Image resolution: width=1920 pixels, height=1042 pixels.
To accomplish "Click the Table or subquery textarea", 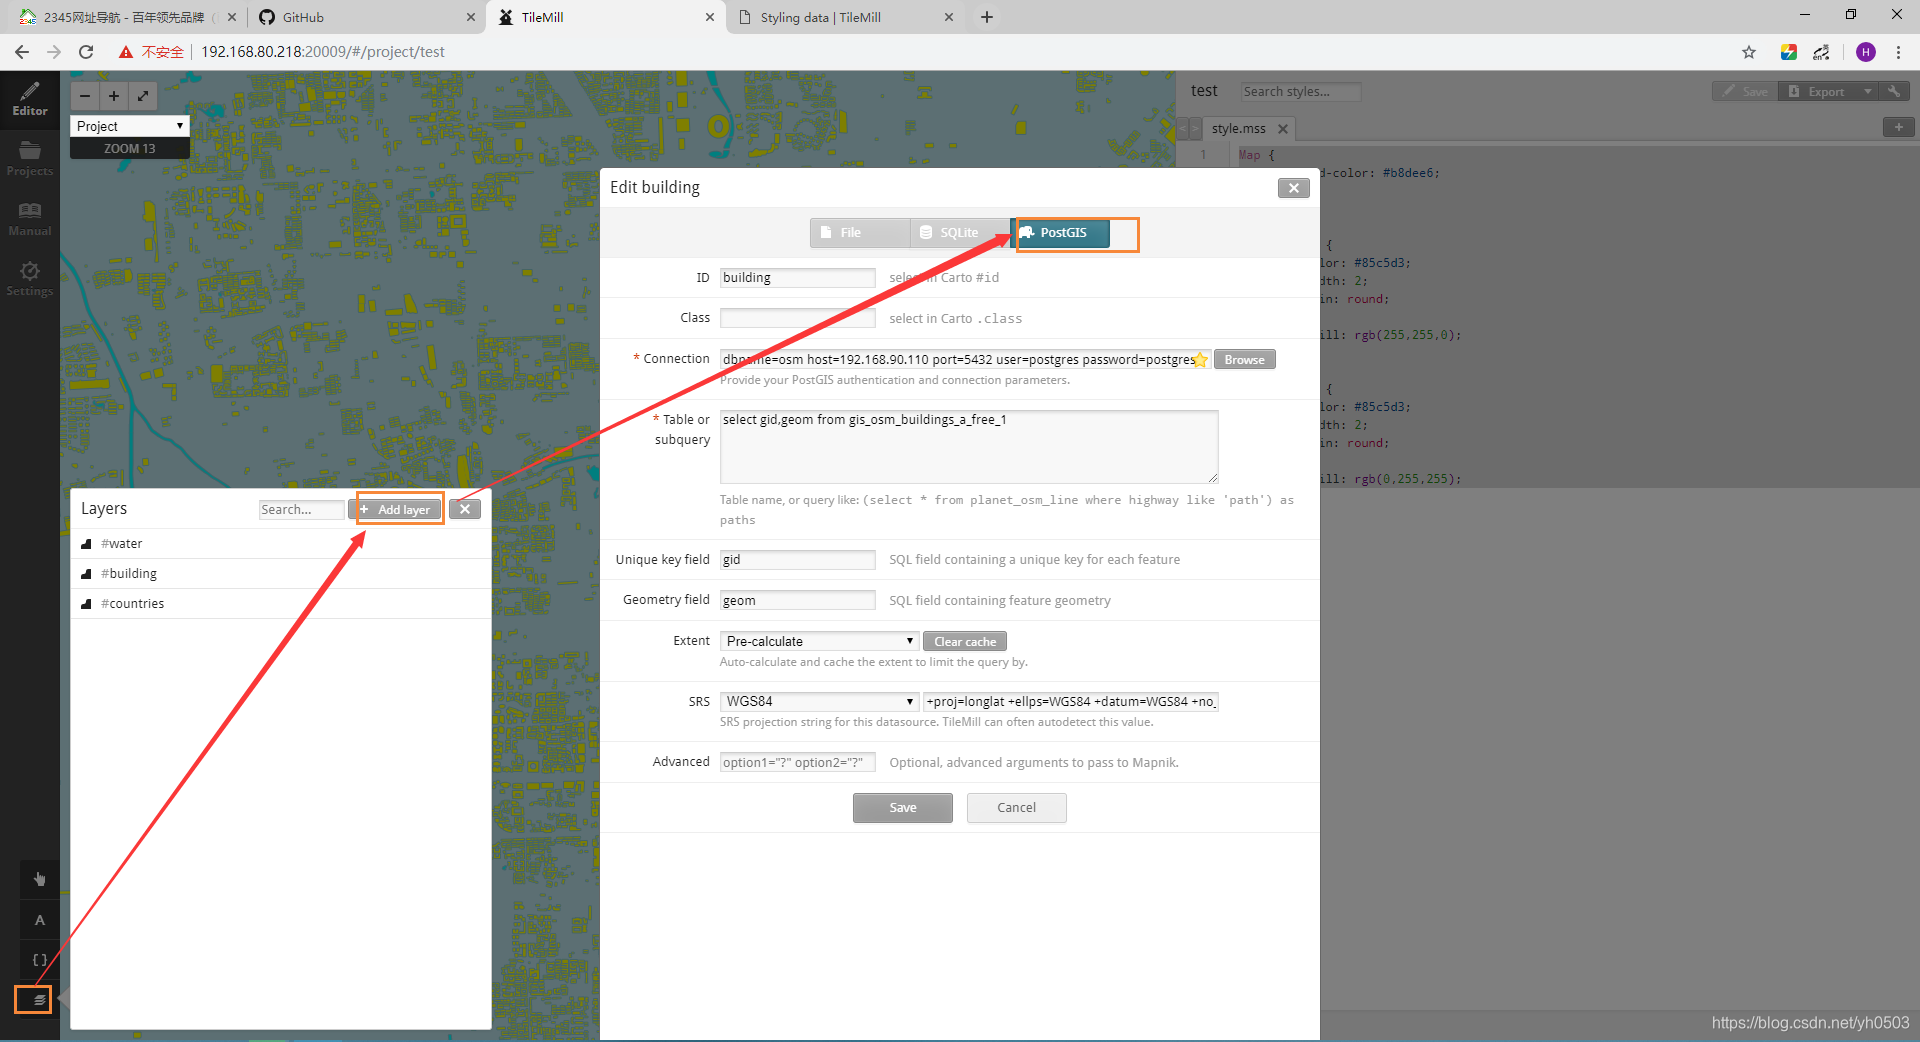I will coord(968,446).
